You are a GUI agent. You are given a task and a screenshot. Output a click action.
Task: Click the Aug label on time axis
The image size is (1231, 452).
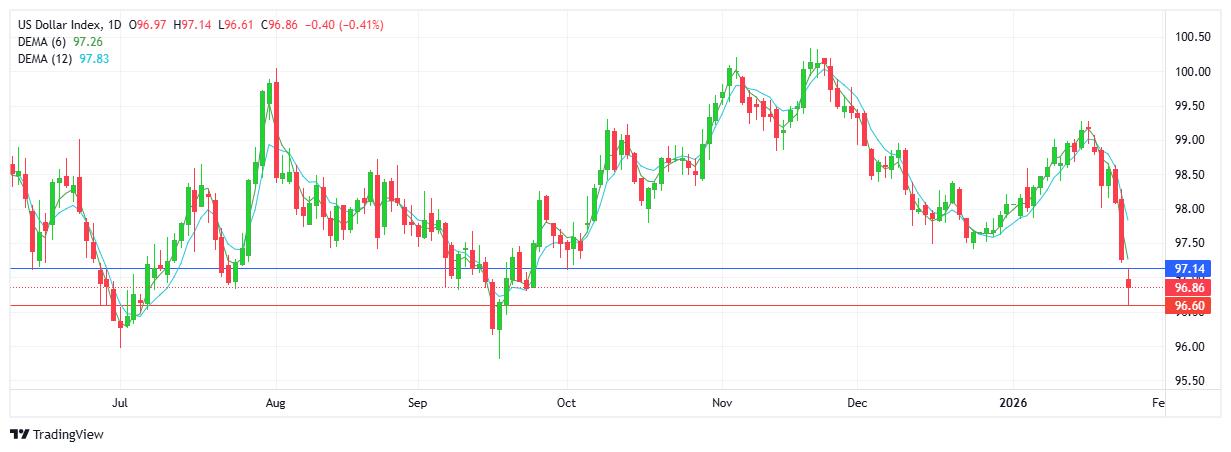click(x=276, y=403)
